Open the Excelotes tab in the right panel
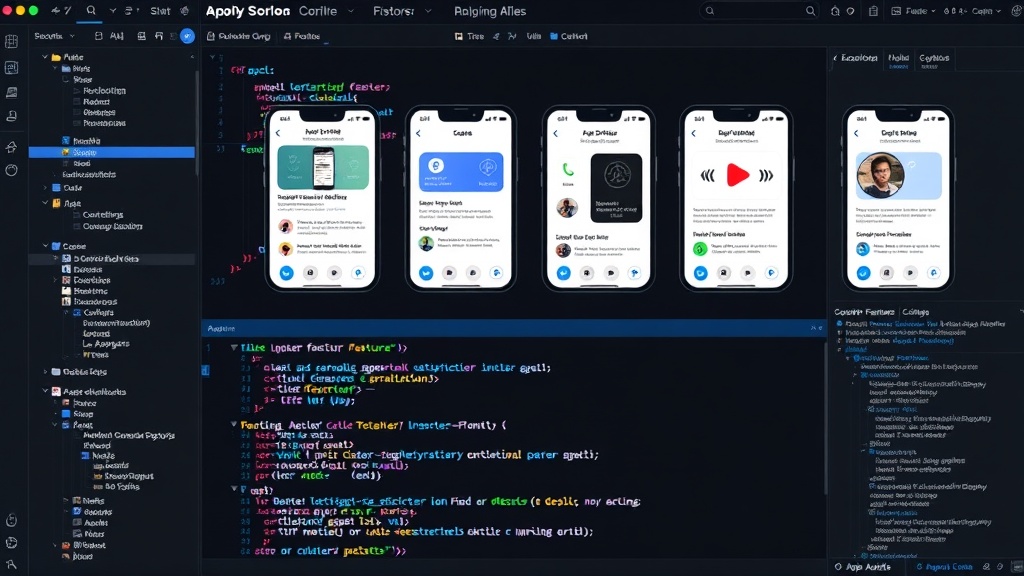 pyautogui.click(x=856, y=58)
